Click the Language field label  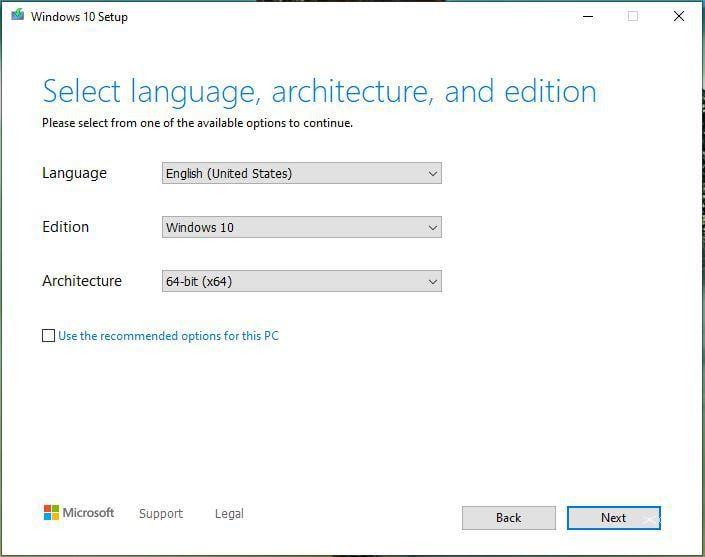pos(74,173)
